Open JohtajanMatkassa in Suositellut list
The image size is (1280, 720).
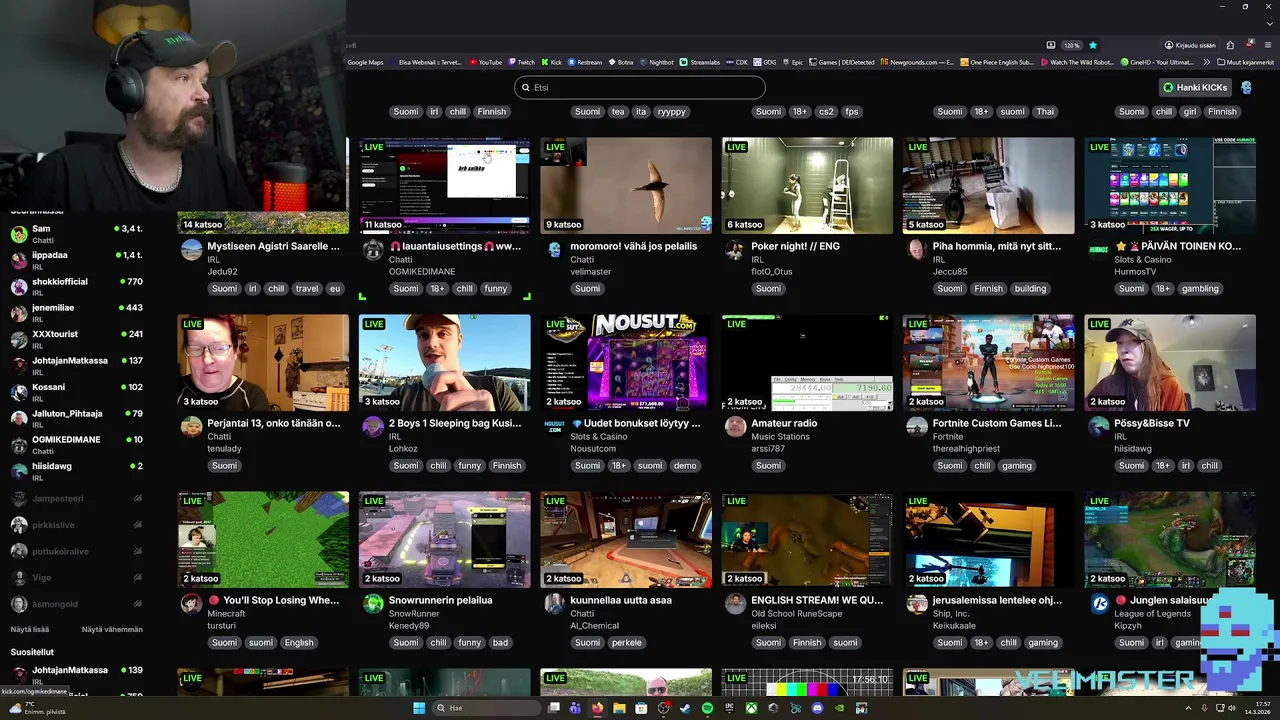78,675
